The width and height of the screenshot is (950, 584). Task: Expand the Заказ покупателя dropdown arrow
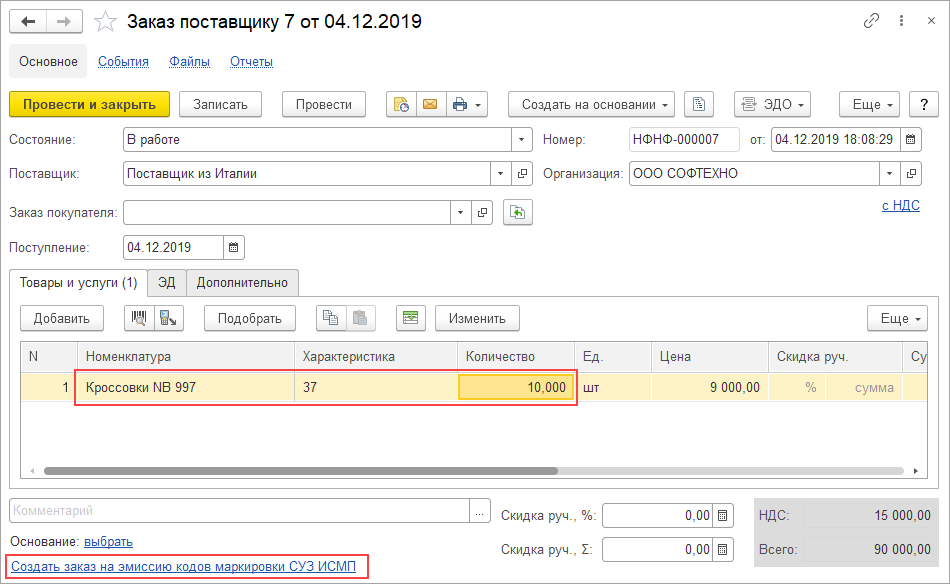pyautogui.click(x=460, y=213)
